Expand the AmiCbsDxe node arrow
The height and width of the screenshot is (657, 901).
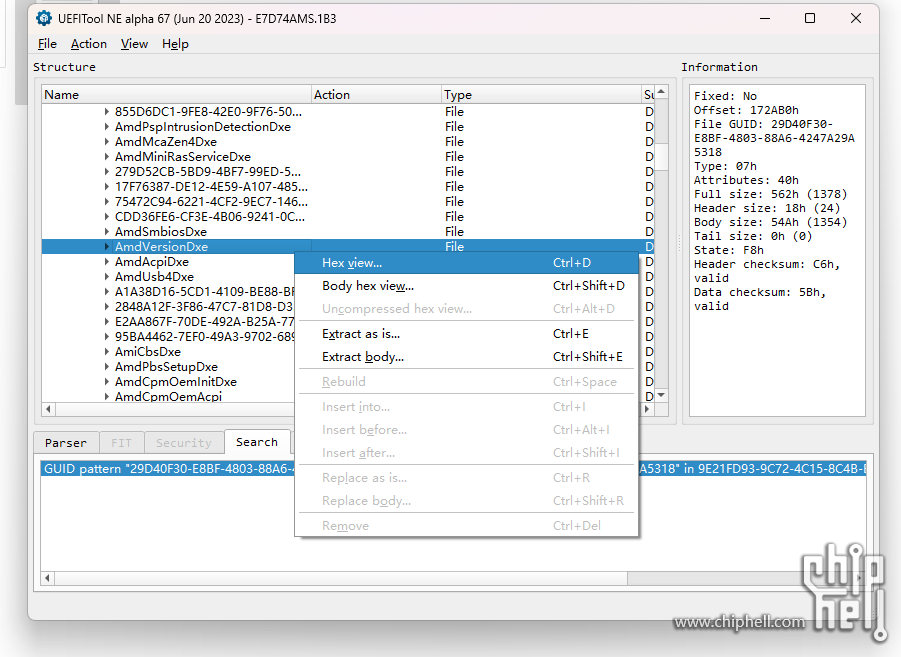(106, 351)
